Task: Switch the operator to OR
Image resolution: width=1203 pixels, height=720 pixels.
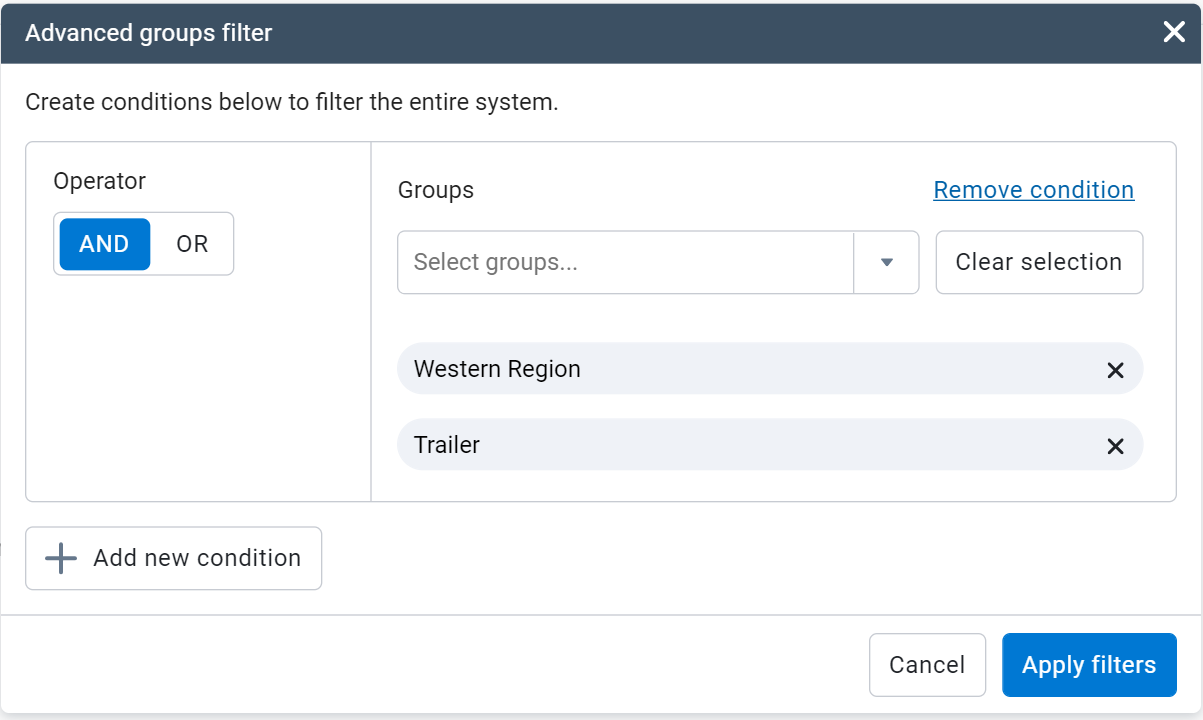Action: [x=192, y=243]
